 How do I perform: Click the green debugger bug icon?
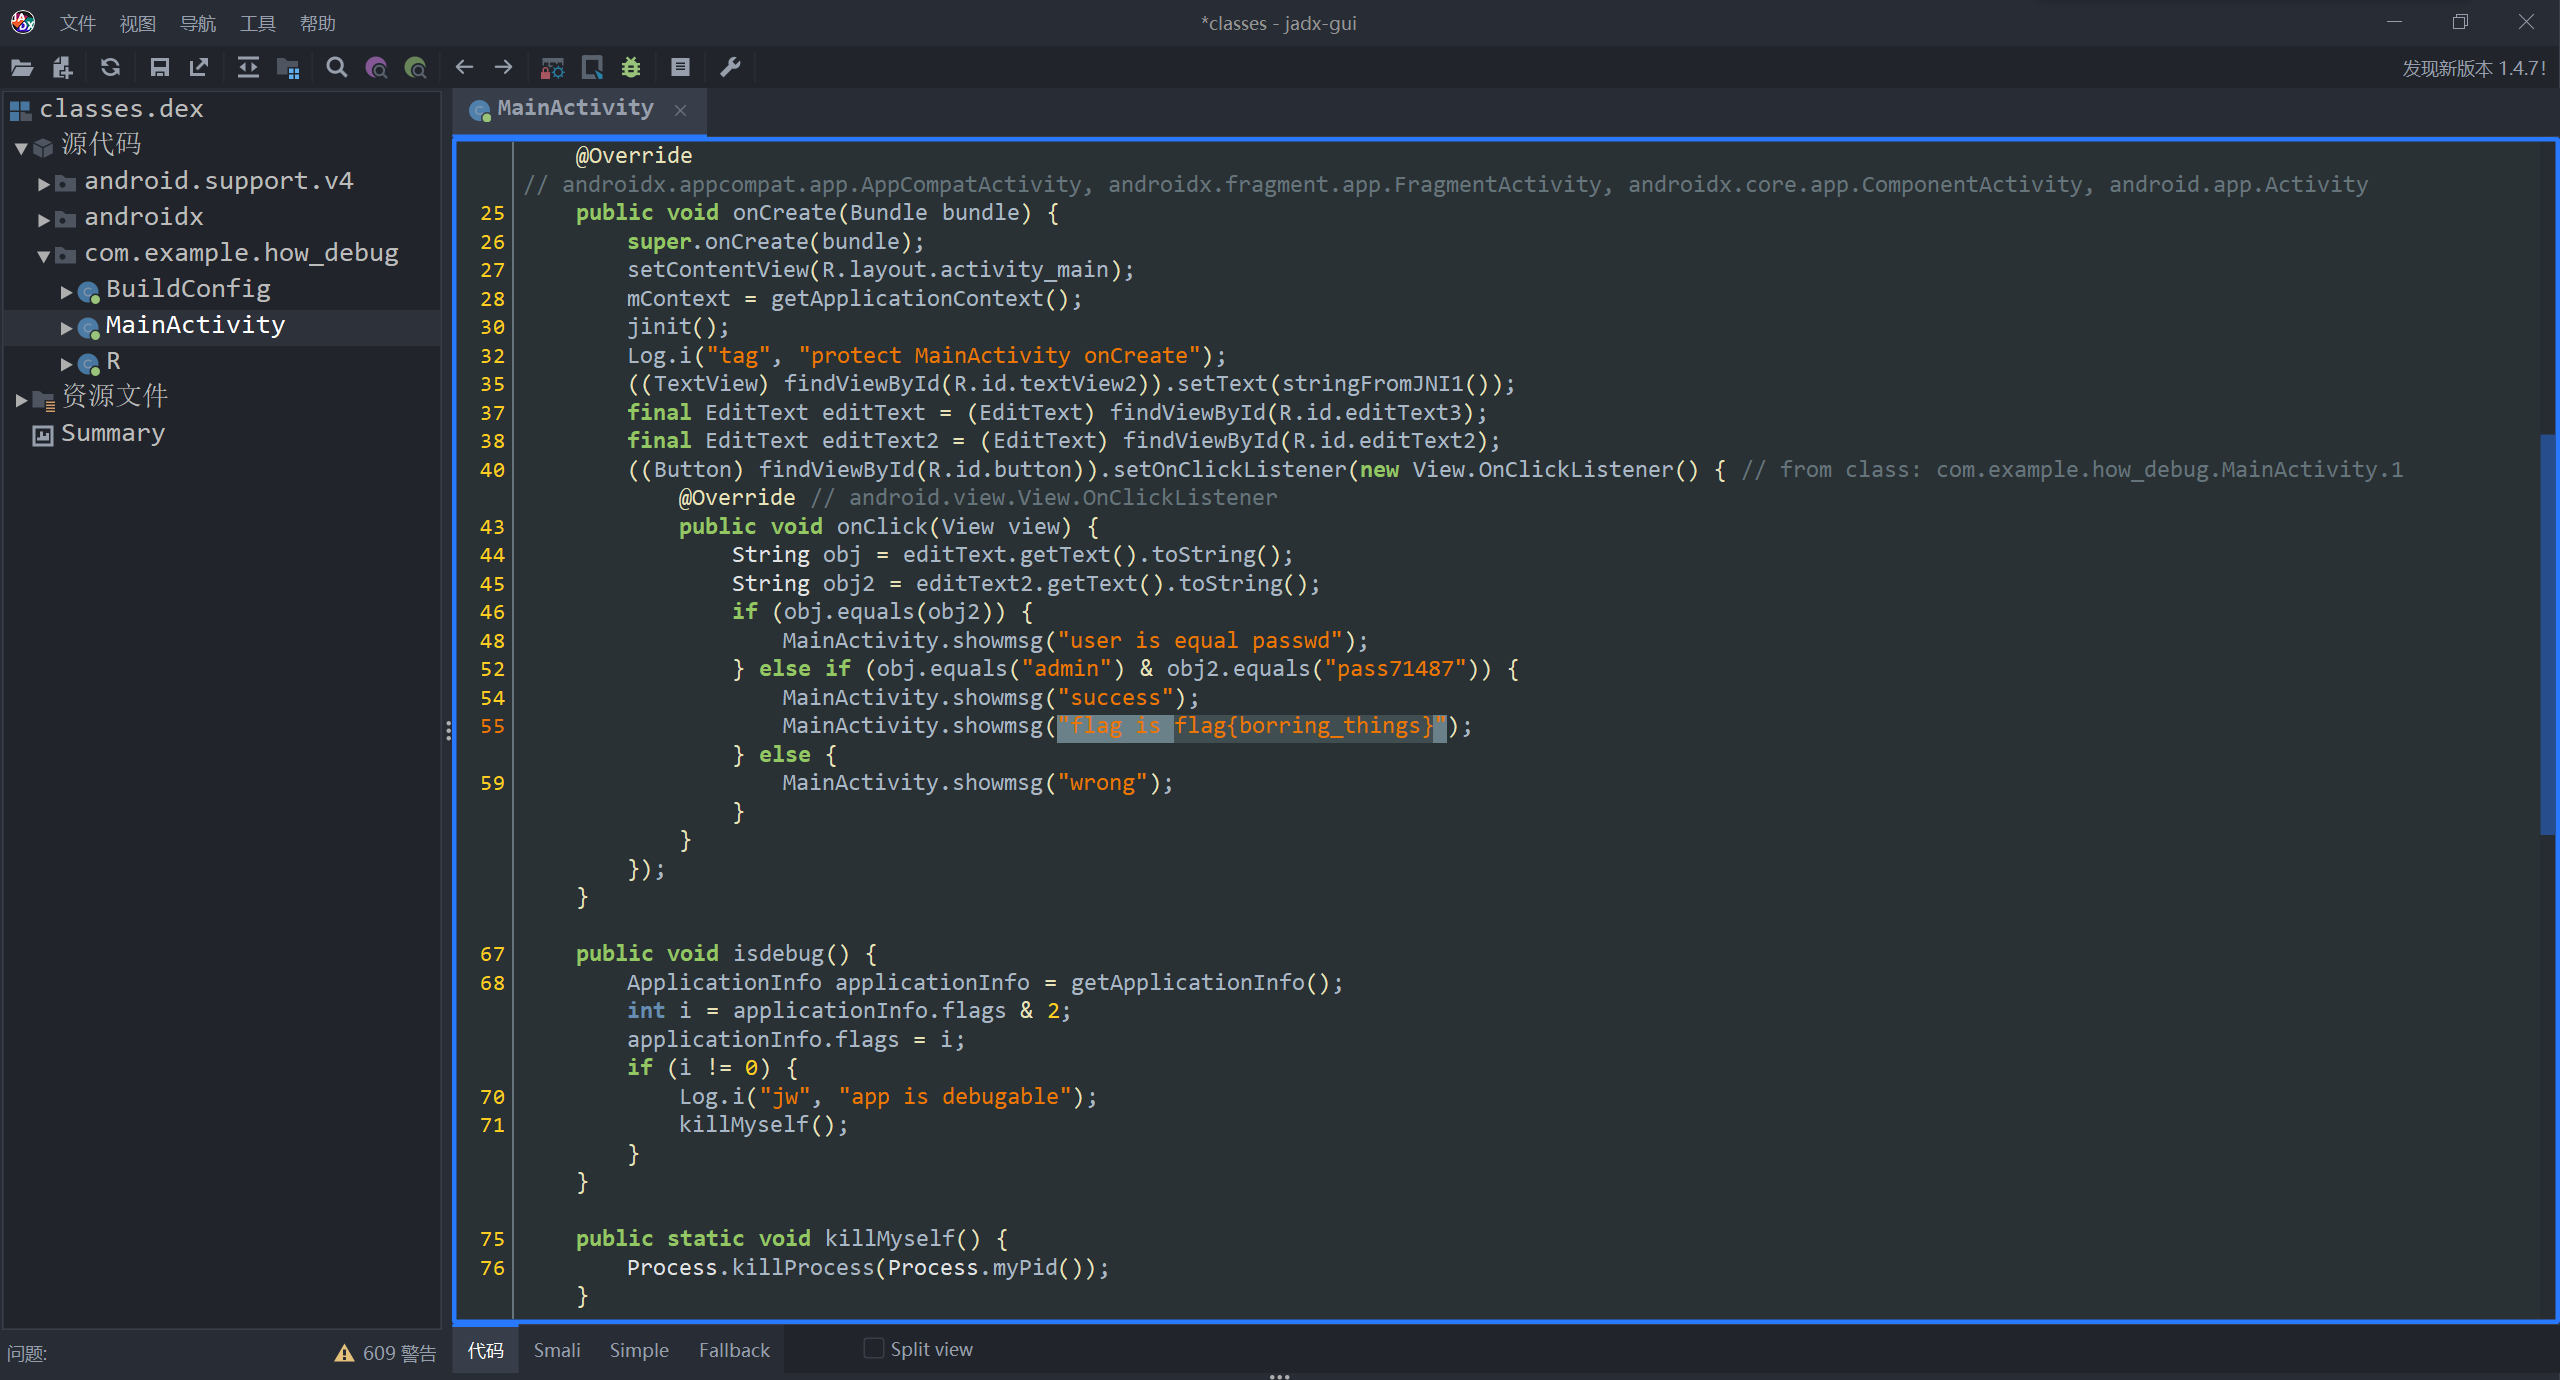pos(631,67)
